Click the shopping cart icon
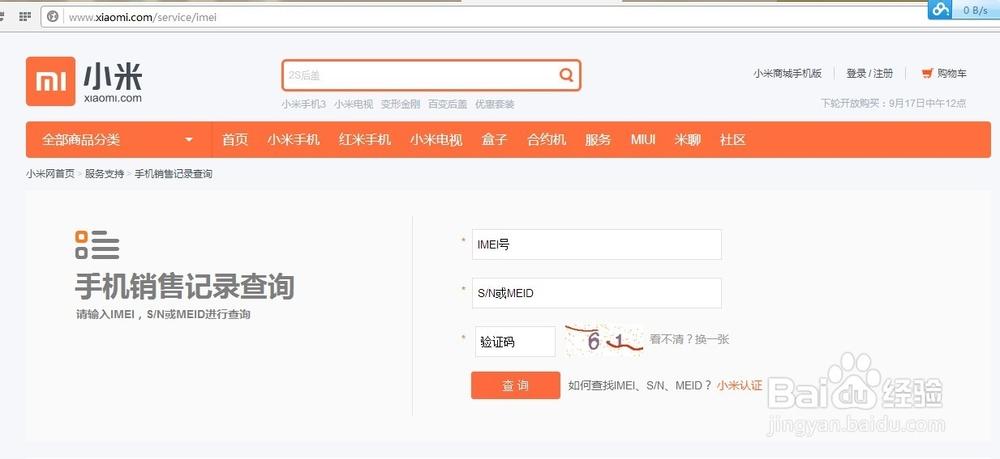 click(927, 73)
